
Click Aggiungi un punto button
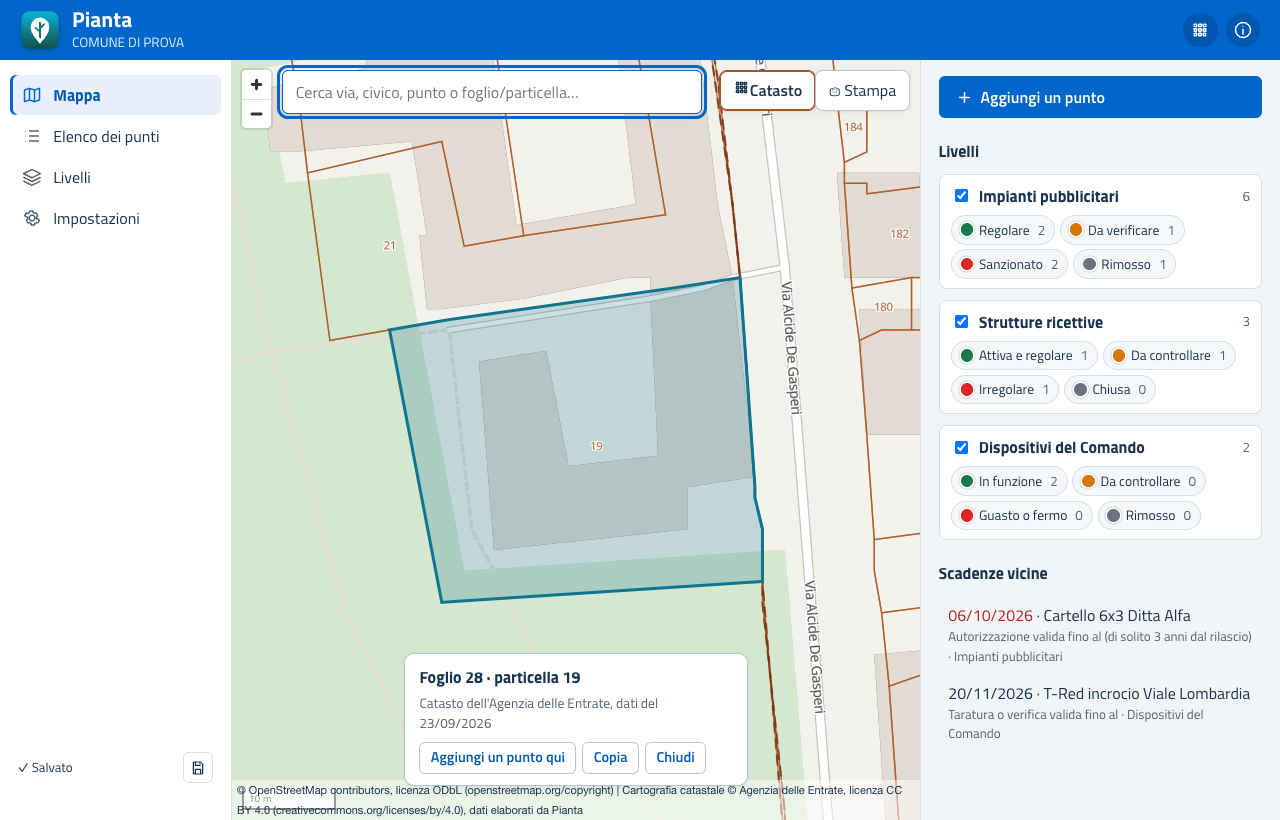point(1100,97)
